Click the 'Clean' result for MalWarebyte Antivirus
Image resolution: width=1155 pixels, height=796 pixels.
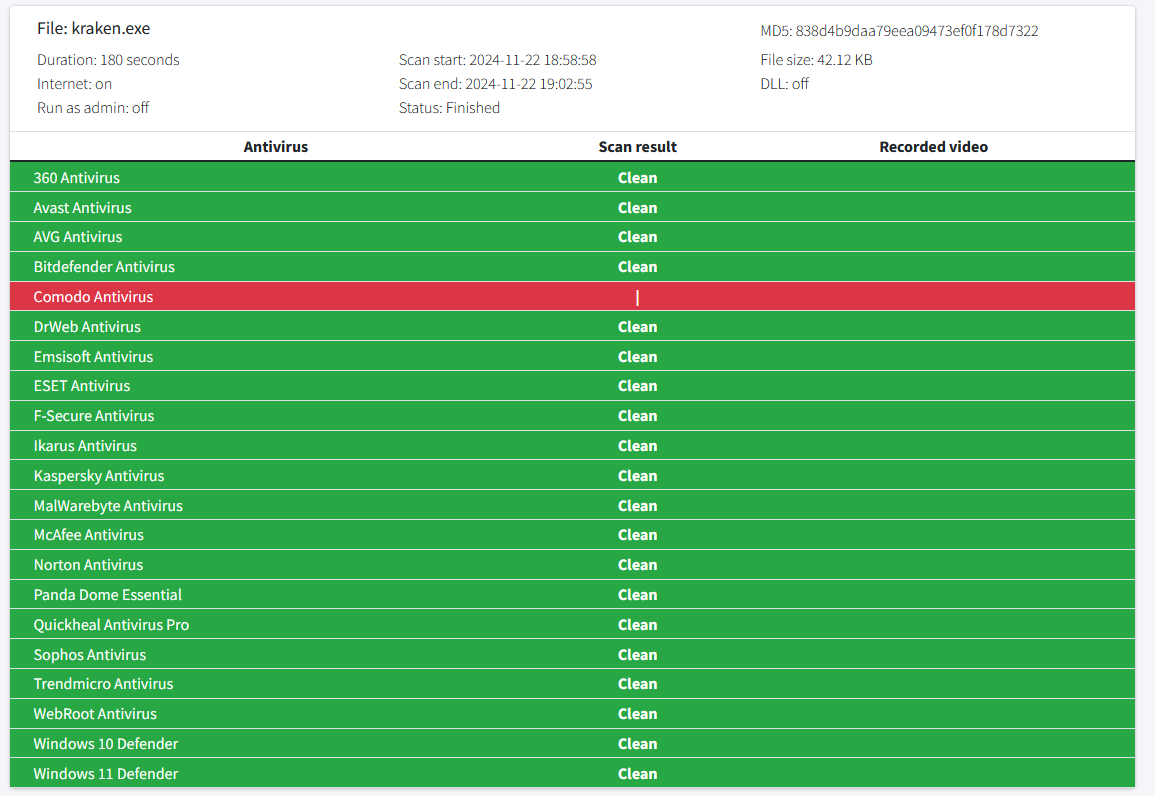(x=637, y=505)
